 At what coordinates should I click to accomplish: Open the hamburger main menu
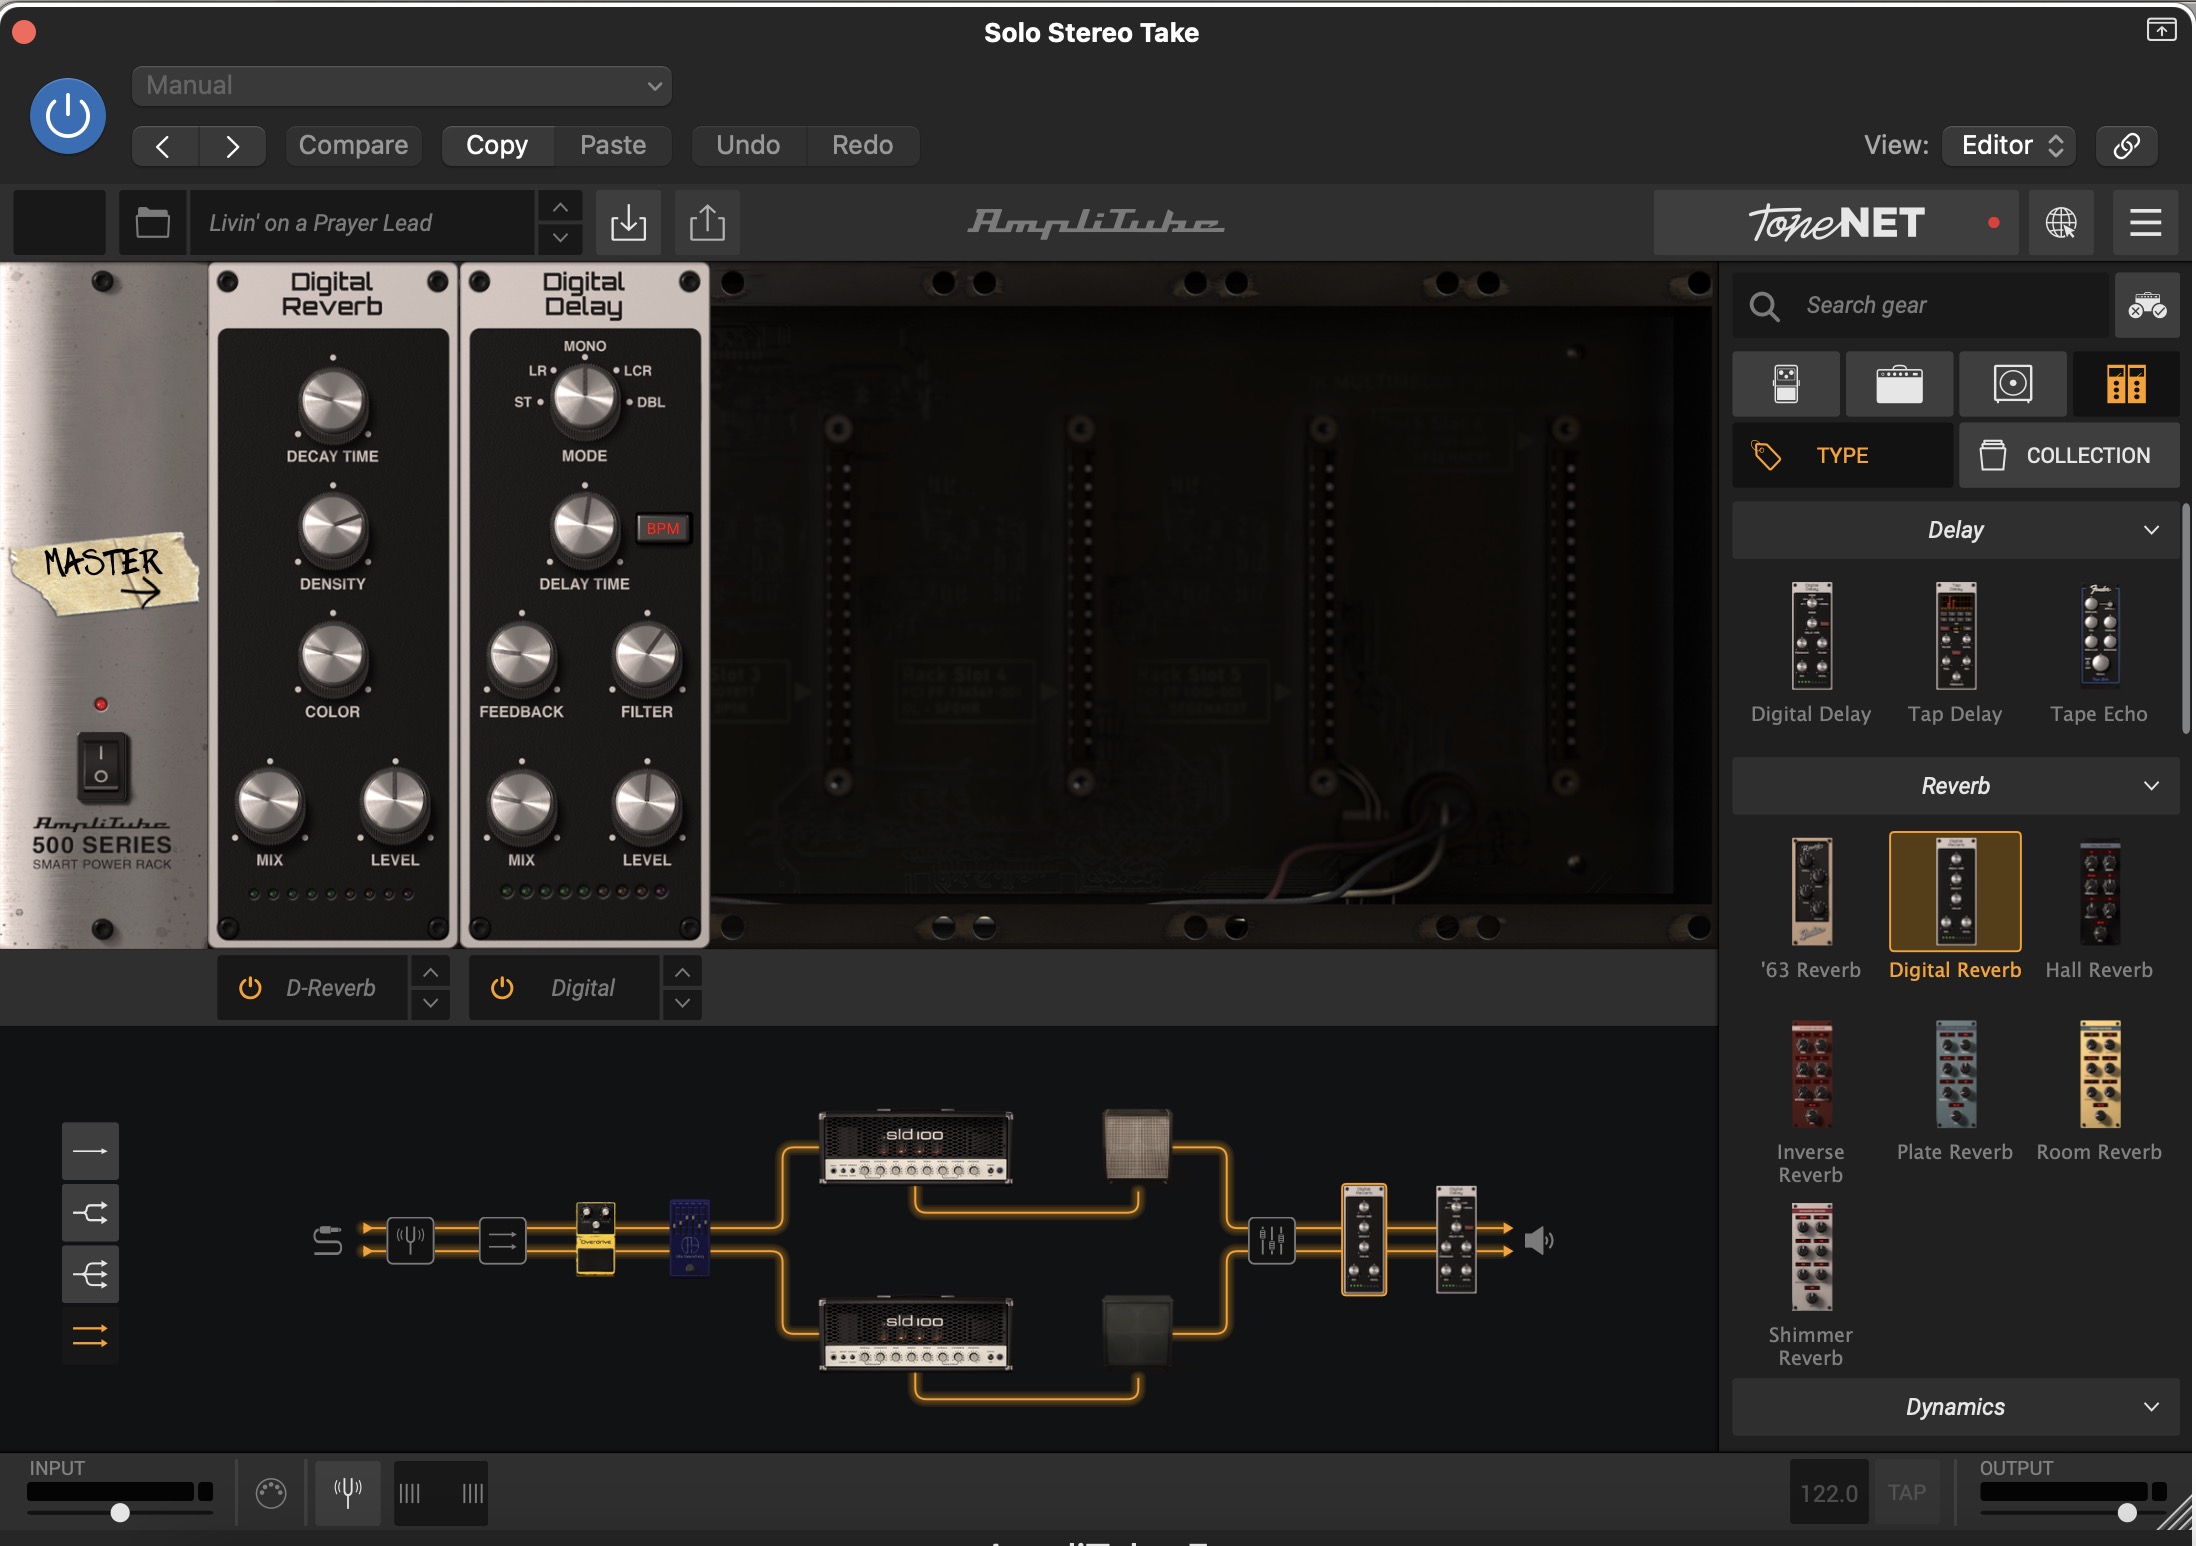tap(2145, 222)
